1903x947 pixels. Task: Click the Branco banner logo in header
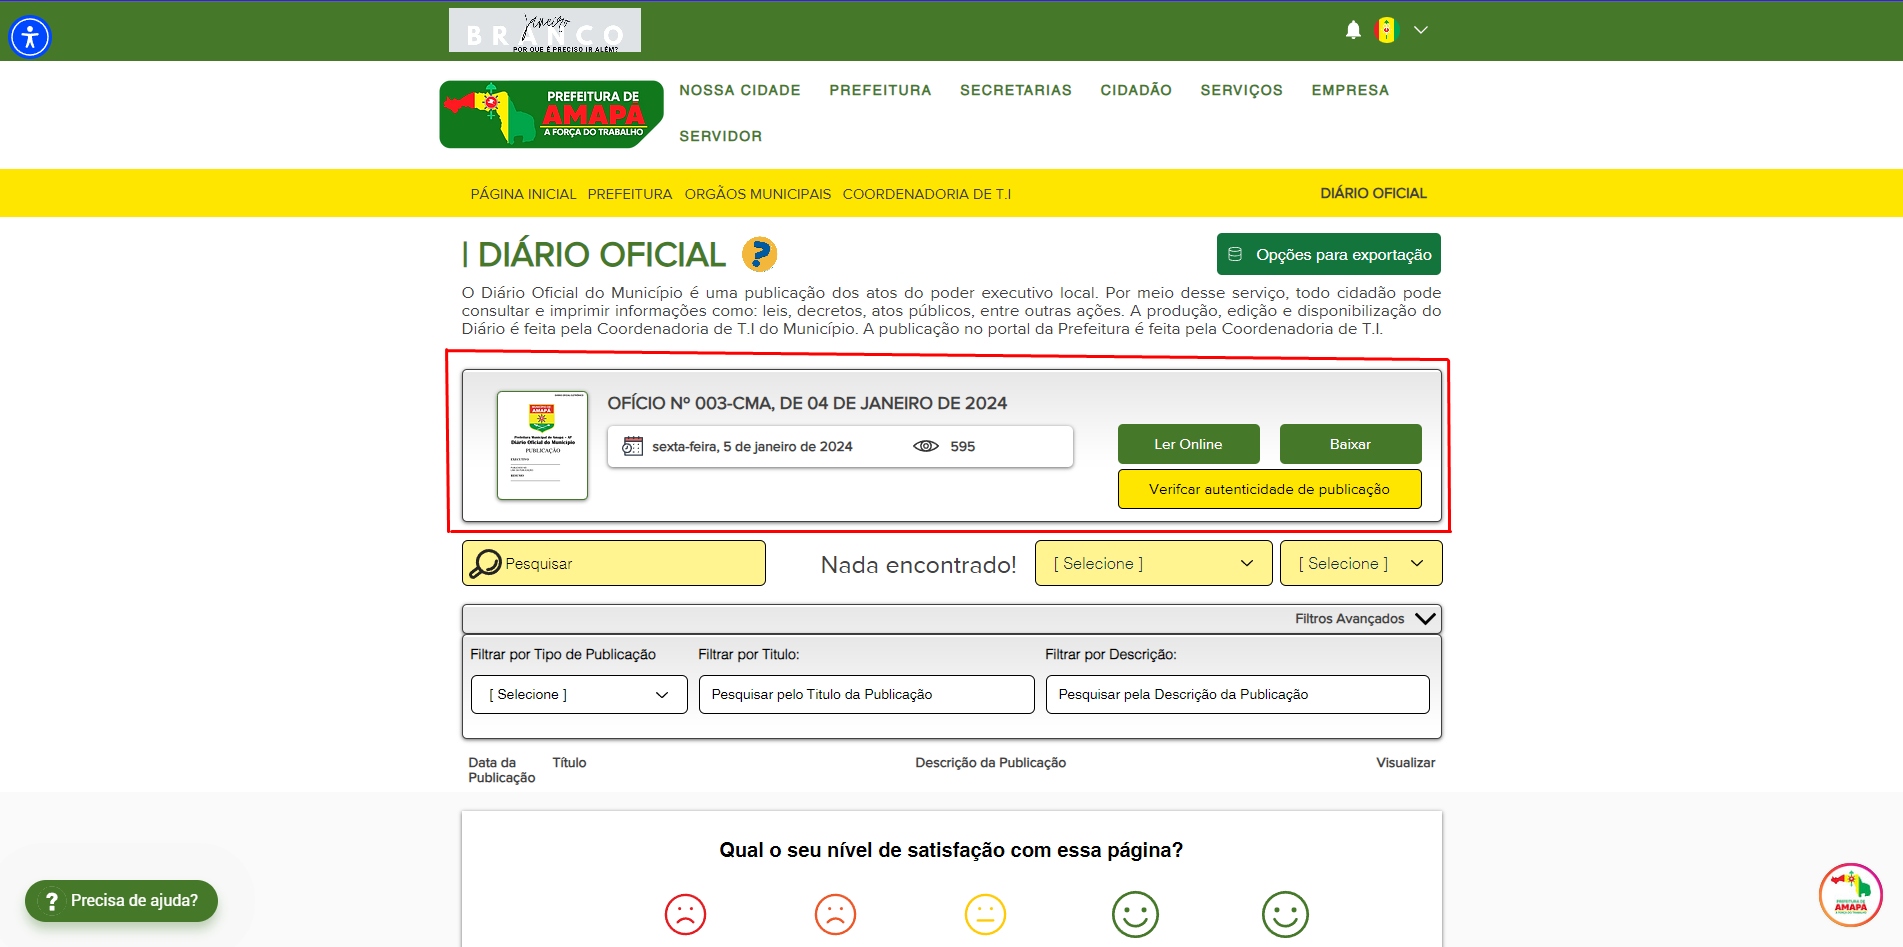coord(545,30)
